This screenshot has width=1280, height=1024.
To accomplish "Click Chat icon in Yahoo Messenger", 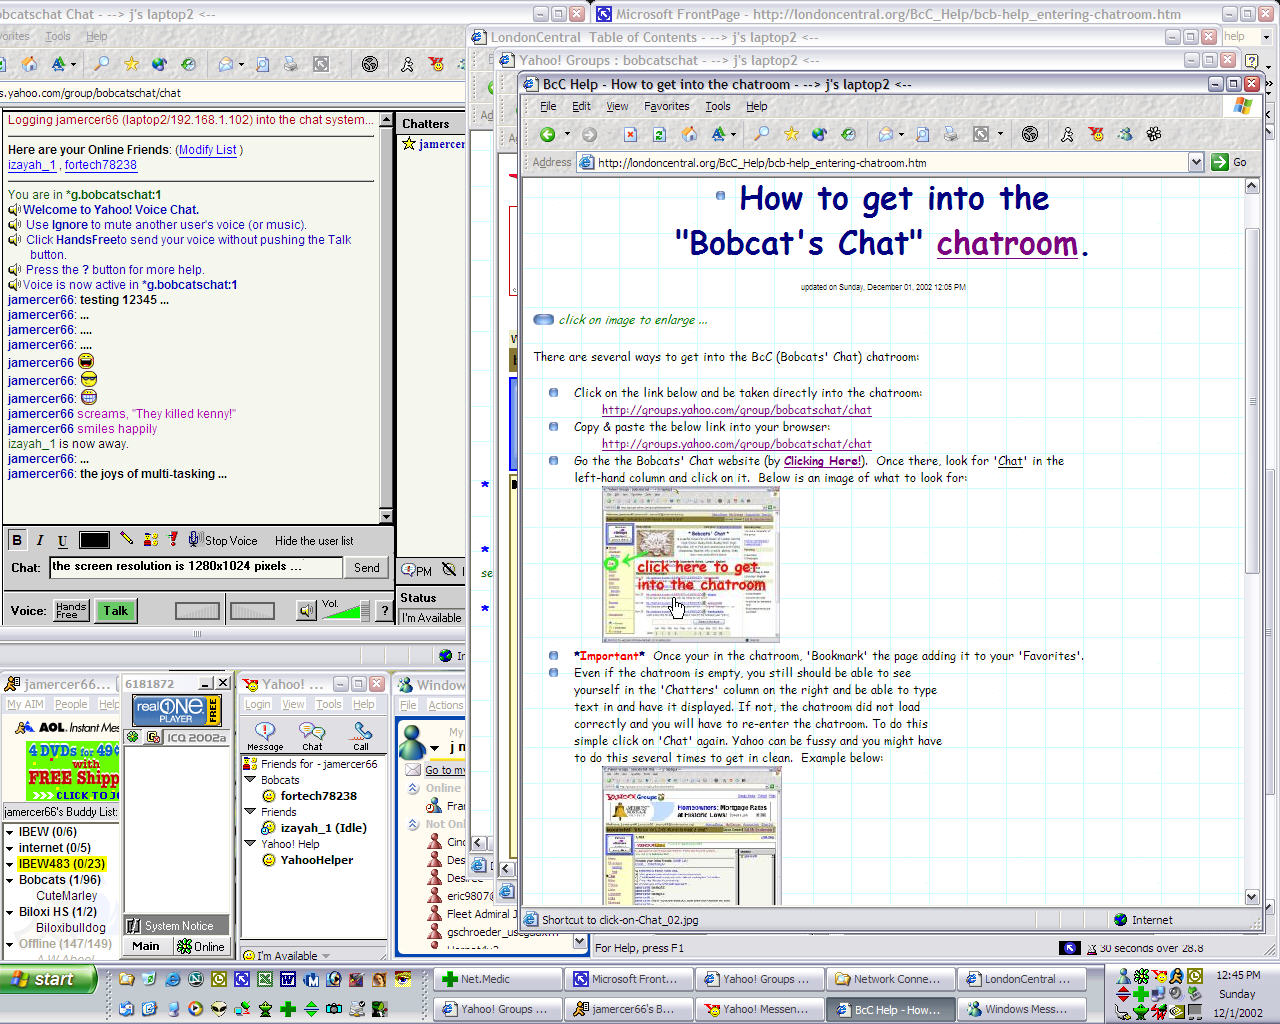I will click(x=312, y=736).
